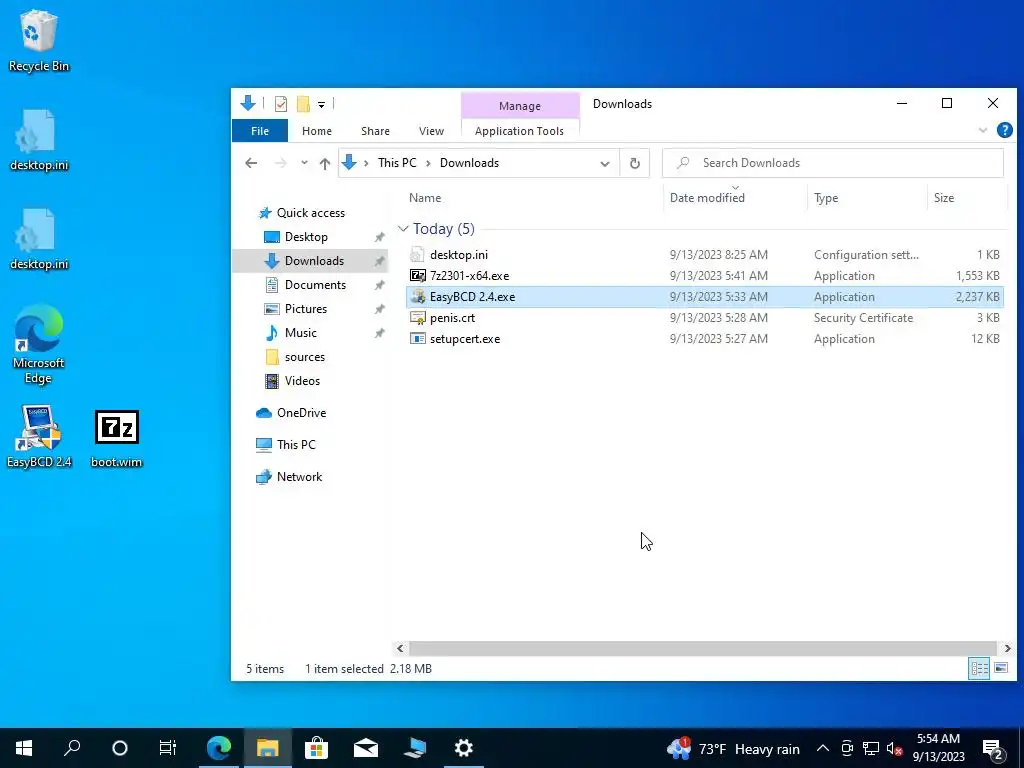Sort by the Name column header
Image resolution: width=1024 pixels, height=768 pixels.
(425, 198)
